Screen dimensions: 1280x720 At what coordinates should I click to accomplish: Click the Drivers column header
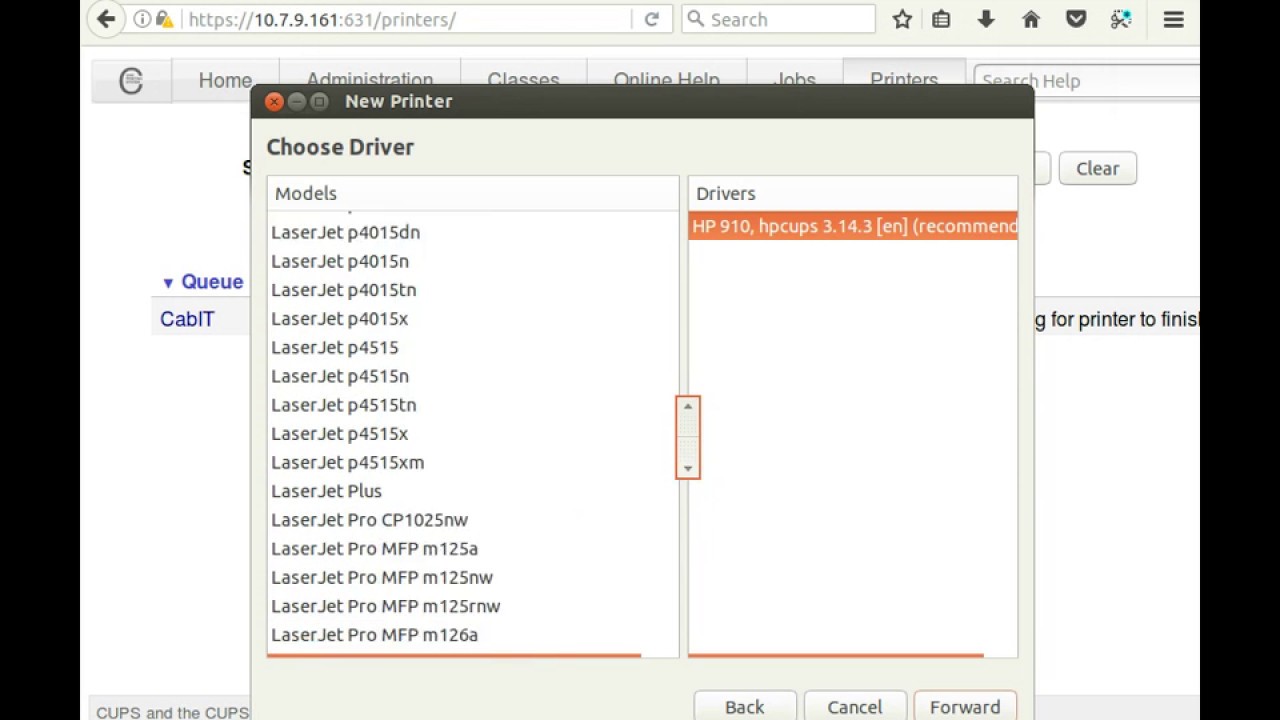[x=853, y=194]
